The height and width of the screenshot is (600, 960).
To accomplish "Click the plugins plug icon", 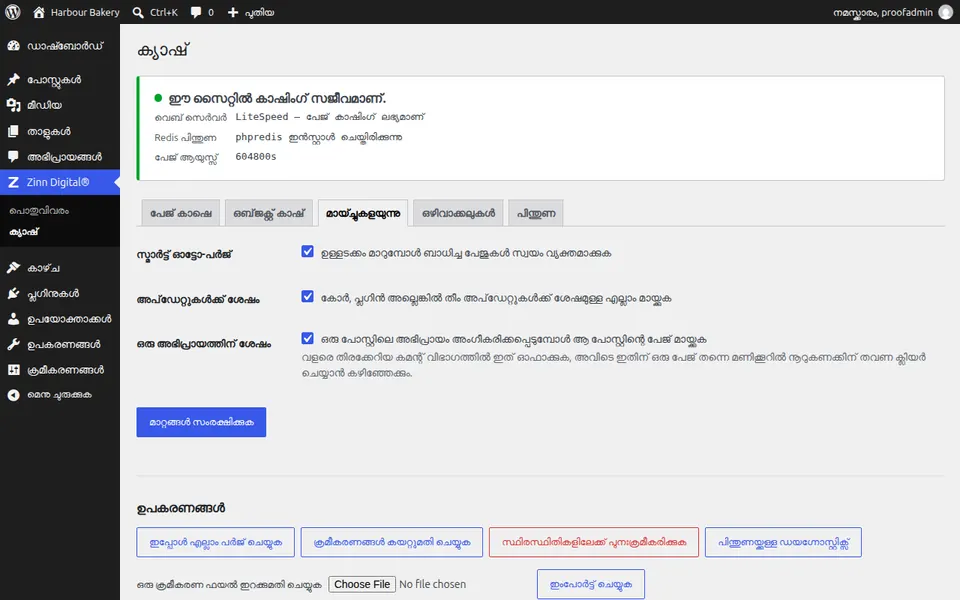I will pyautogui.click(x=13, y=293).
